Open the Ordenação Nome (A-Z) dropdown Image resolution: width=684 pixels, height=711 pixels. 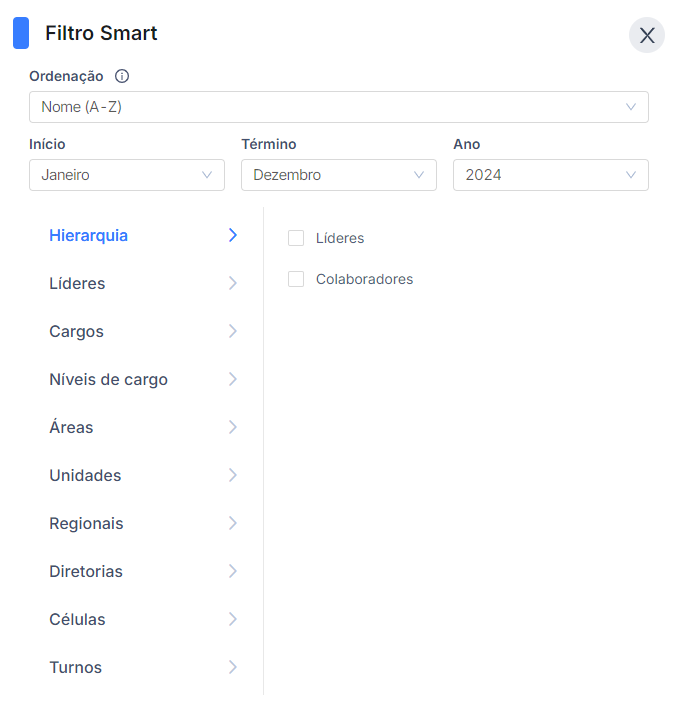pos(339,107)
